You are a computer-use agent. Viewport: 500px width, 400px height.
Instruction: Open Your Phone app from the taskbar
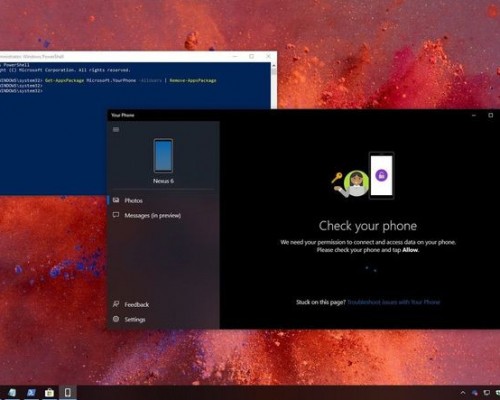pyautogui.click(x=68, y=393)
